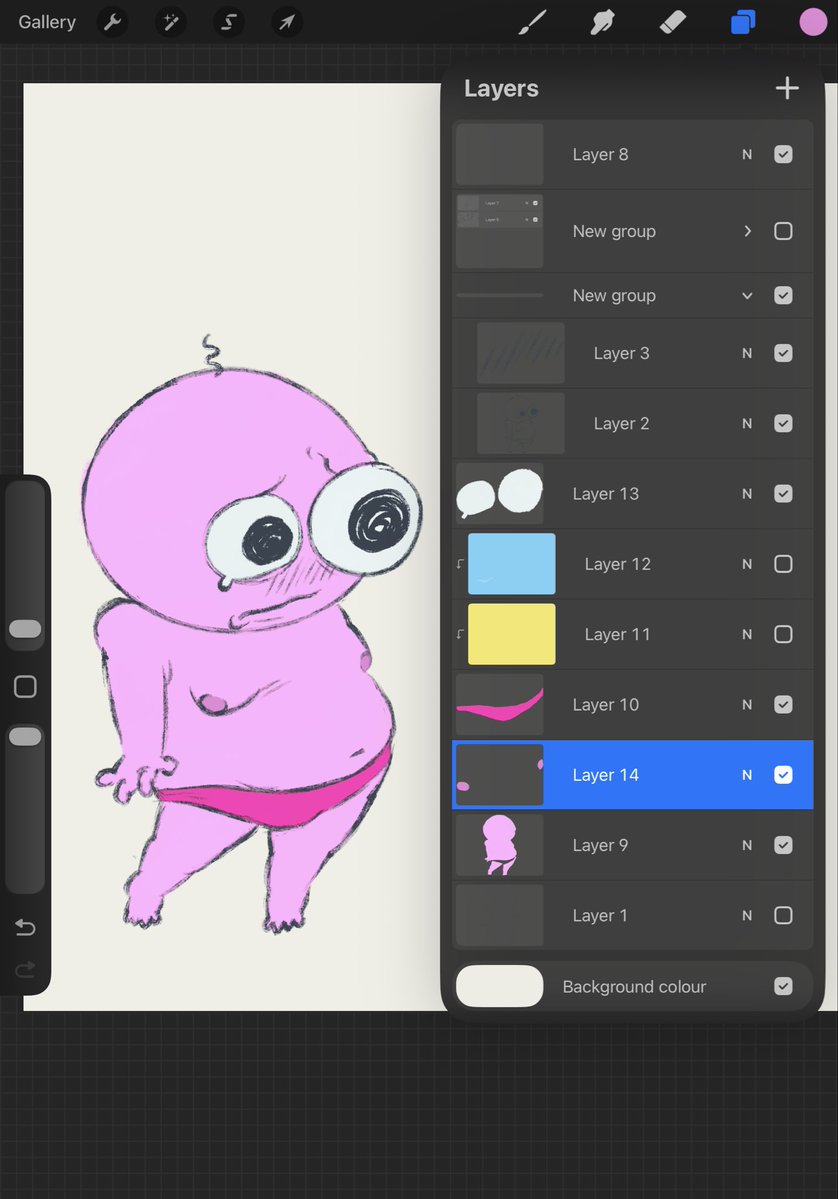Open blend mode N for Layer 10
This screenshot has height=1199, width=838.
(x=747, y=705)
